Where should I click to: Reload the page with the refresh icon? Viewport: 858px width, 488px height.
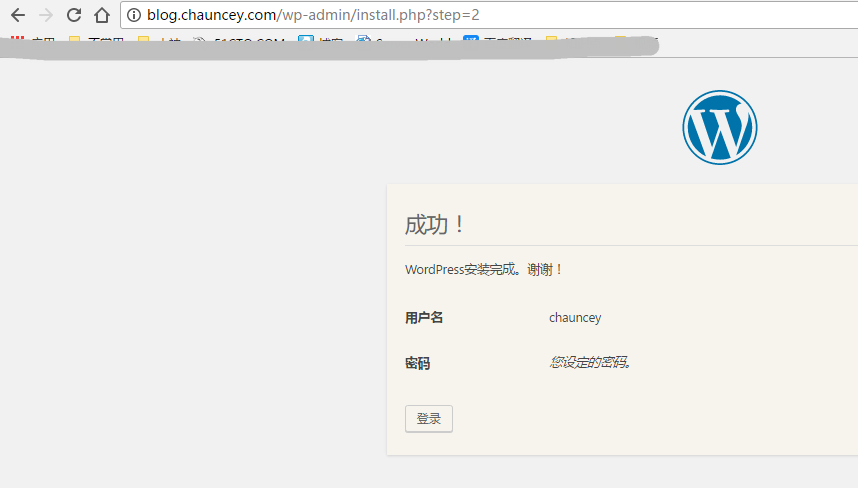[74, 15]
